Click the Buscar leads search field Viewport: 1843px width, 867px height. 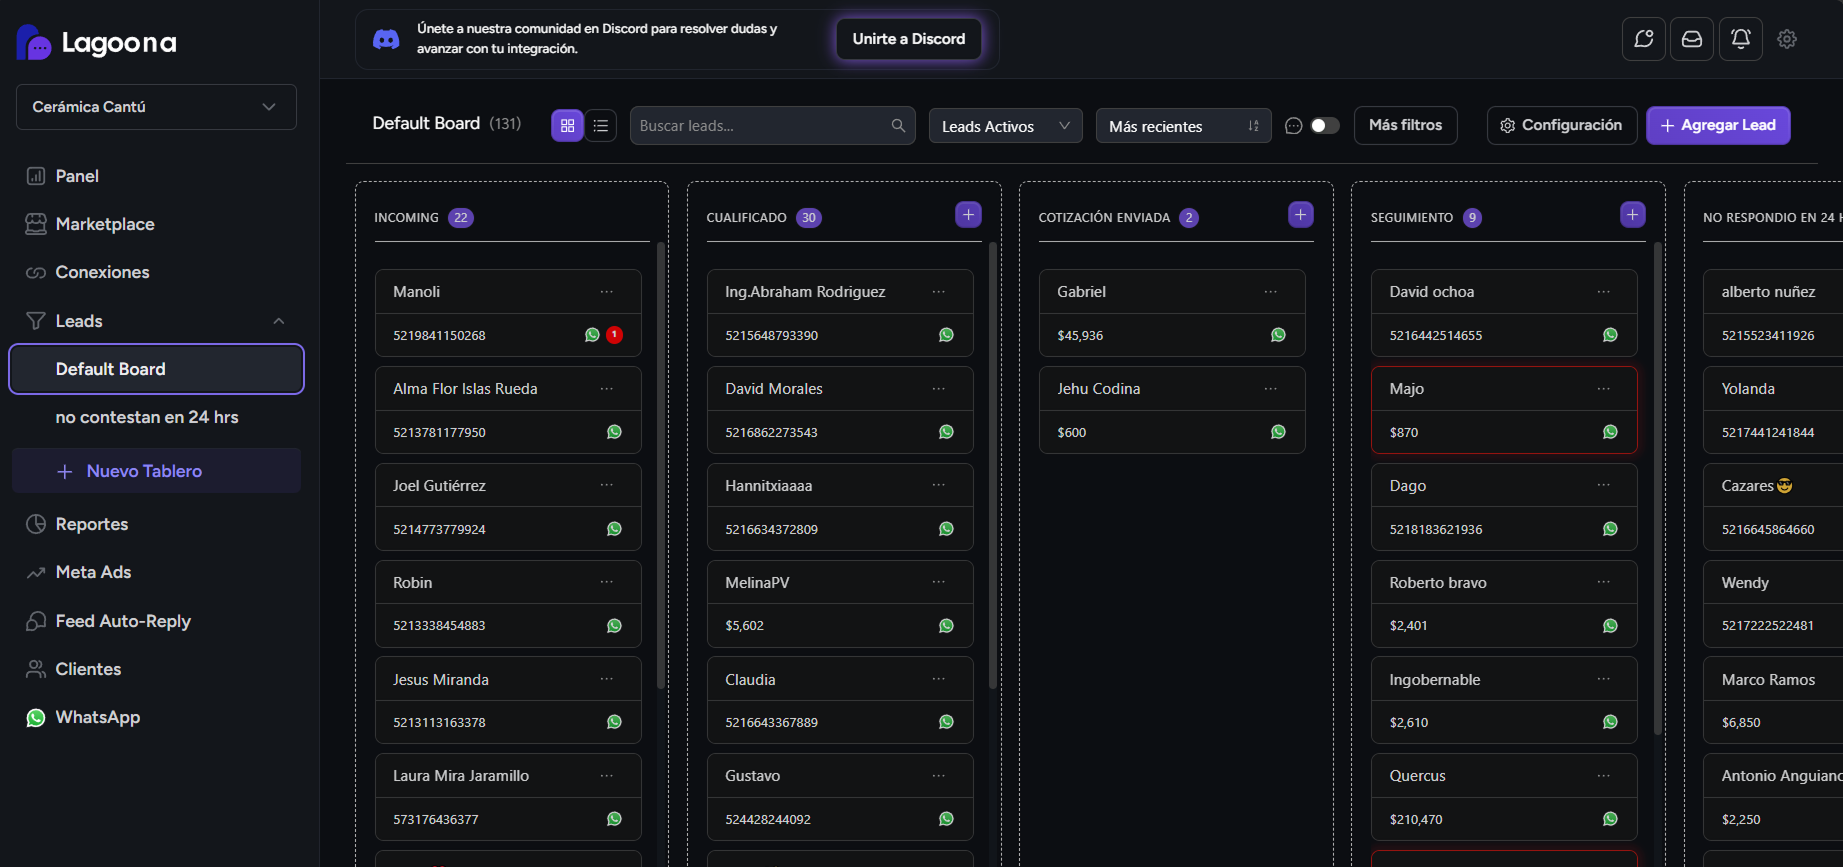point(762,126)
